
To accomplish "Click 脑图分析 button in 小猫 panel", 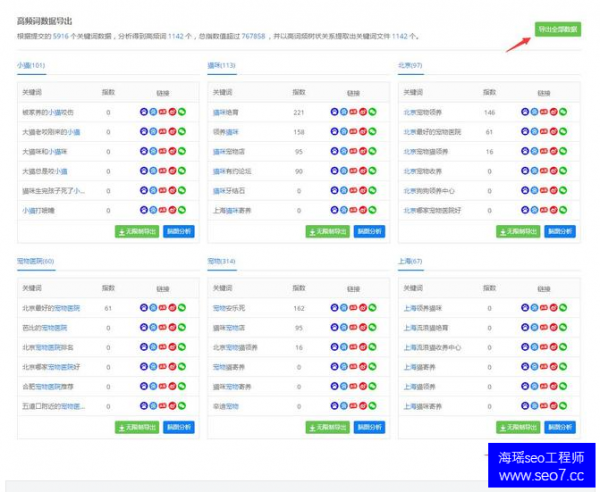I will pos(179,231).
